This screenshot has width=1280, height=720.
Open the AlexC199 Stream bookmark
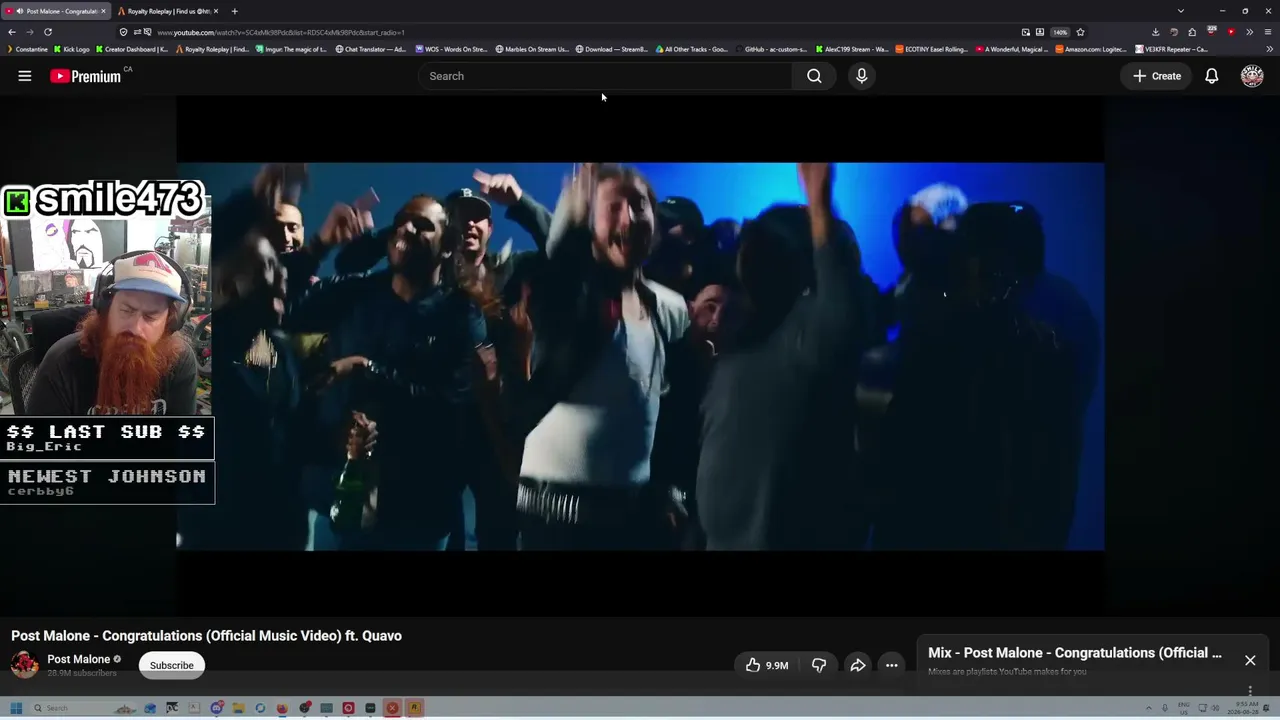tap(851, 49)
